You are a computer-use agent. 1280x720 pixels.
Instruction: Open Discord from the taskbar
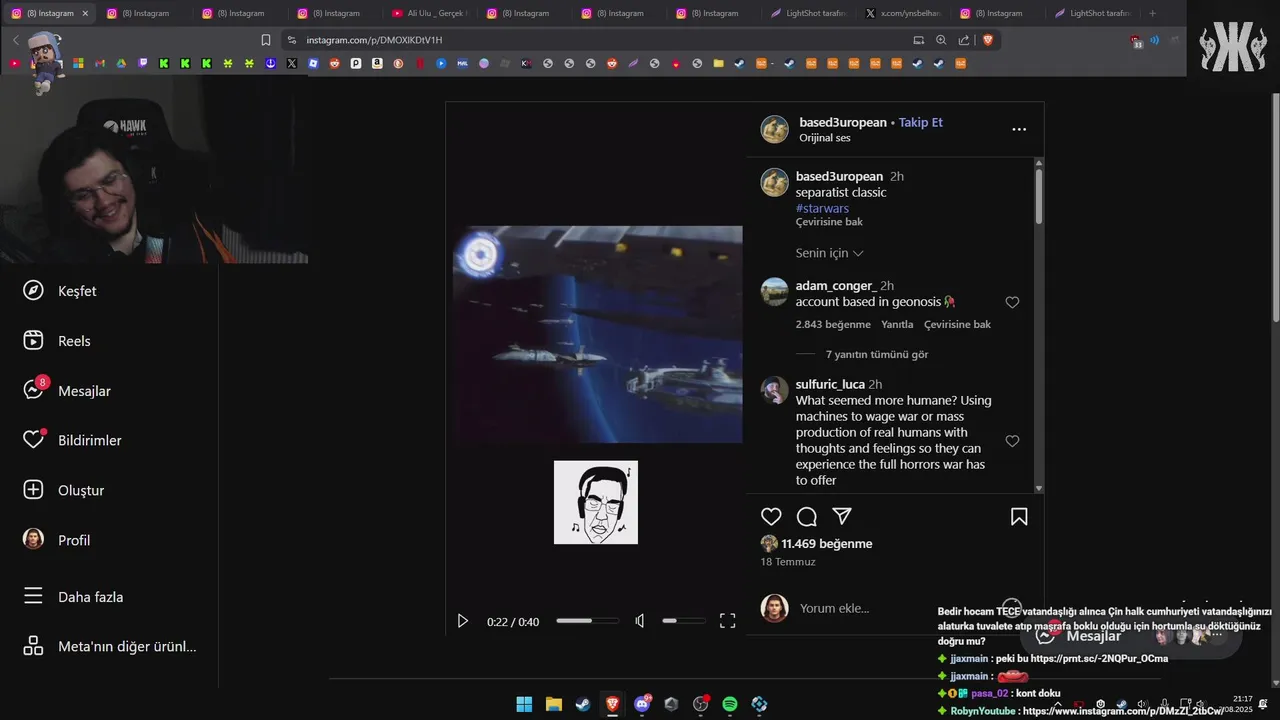coord(642,704)
